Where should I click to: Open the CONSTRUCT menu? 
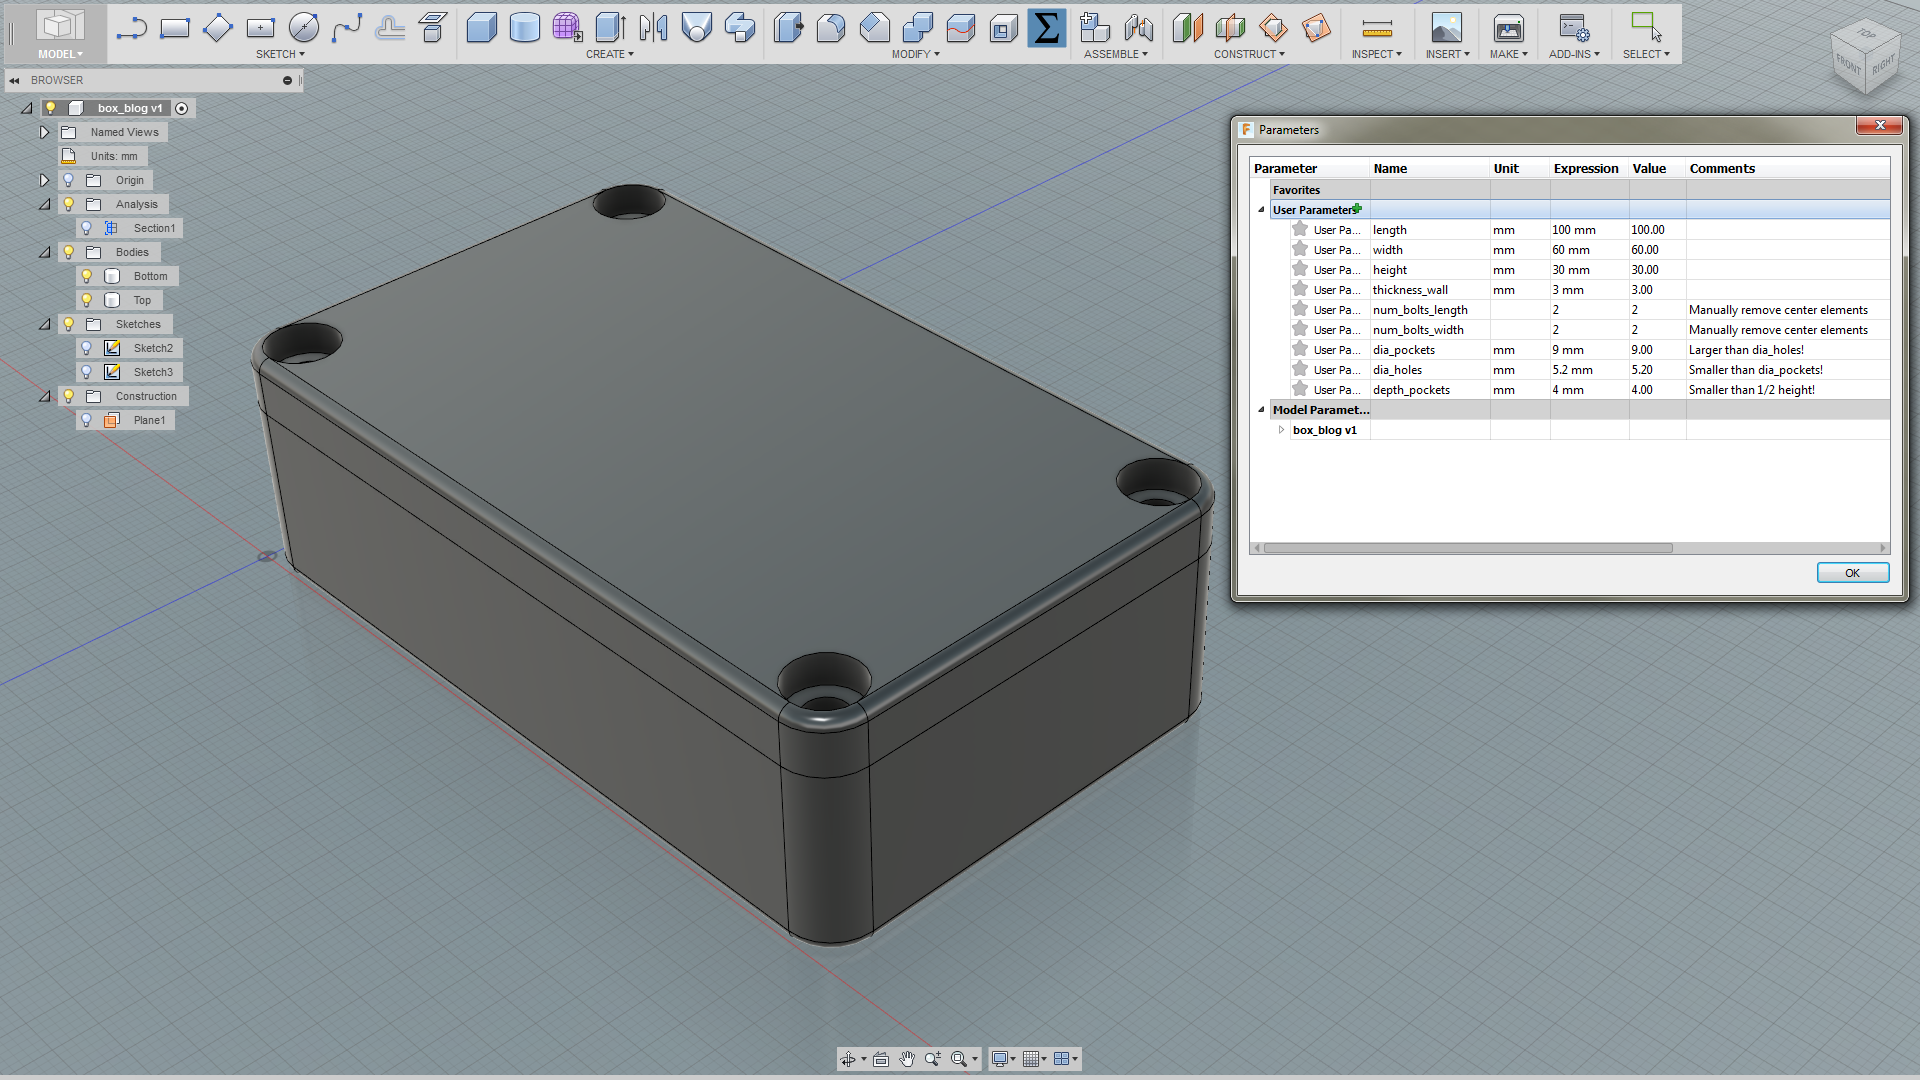point(1249,54)
